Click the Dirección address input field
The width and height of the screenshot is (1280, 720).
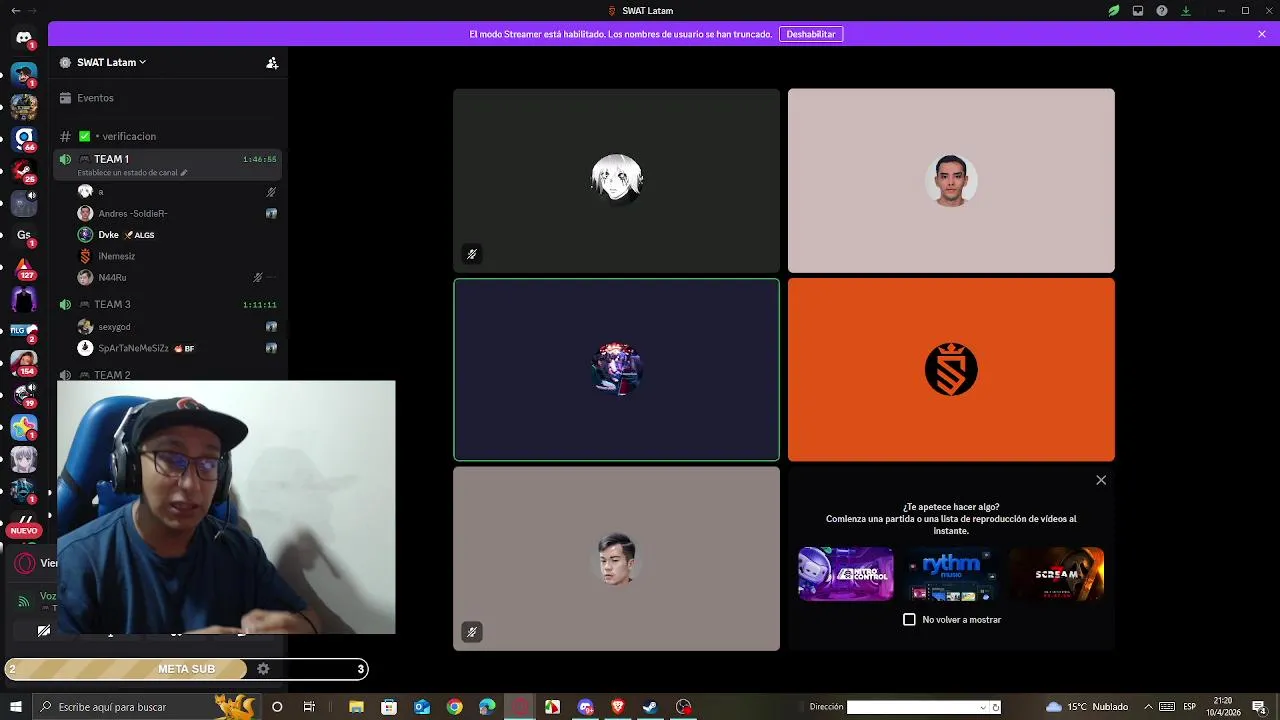(x=912, y=707)
